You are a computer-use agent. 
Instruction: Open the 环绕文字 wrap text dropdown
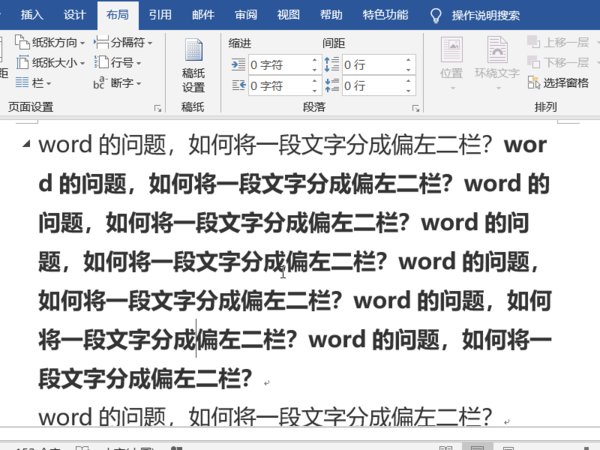click(x=497, y=64)
